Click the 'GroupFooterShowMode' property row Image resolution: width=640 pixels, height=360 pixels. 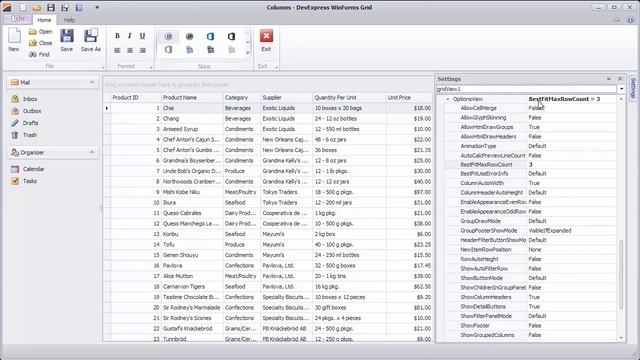[x=530, y=231]
